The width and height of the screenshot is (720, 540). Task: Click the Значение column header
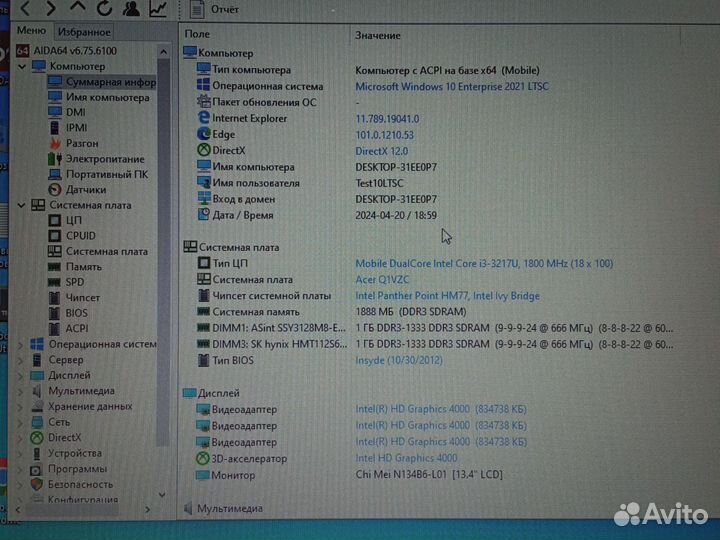coord(377,35)
